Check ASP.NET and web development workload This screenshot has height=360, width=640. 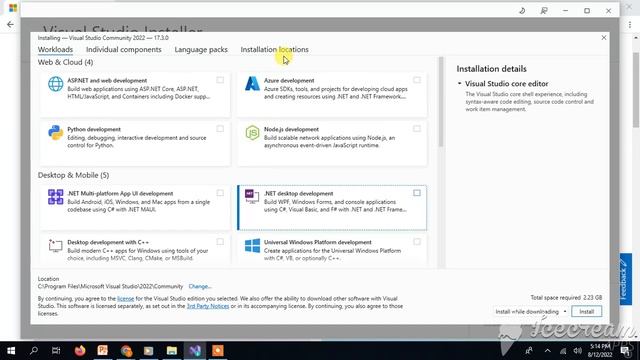coord(220,80)
